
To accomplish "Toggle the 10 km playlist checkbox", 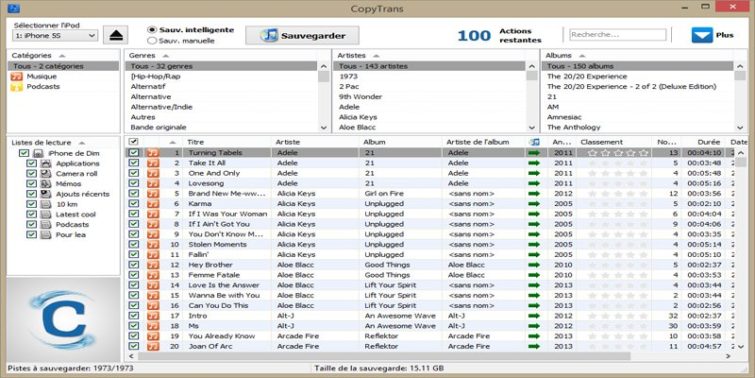I will tap(31, 204).
